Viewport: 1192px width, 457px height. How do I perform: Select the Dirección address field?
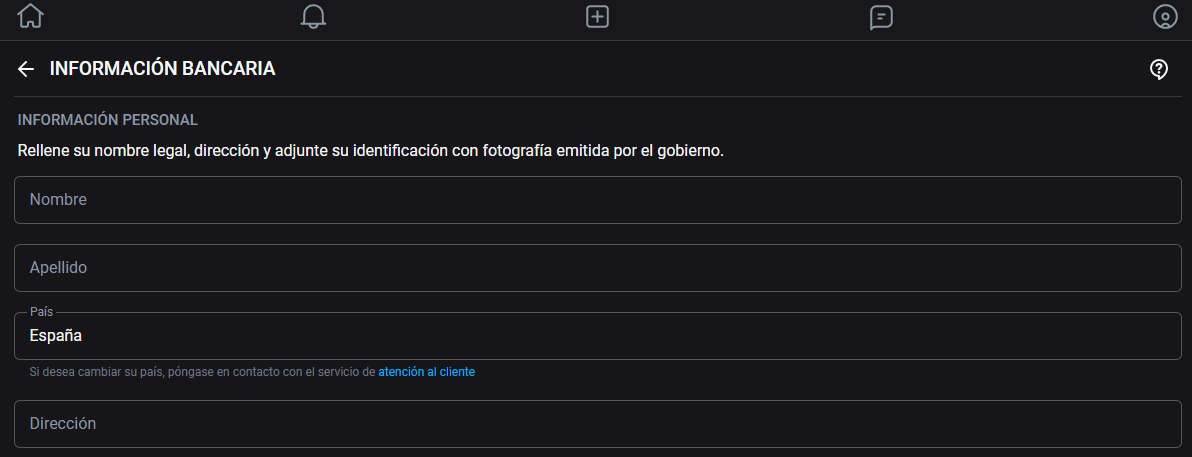click(598, 424)
